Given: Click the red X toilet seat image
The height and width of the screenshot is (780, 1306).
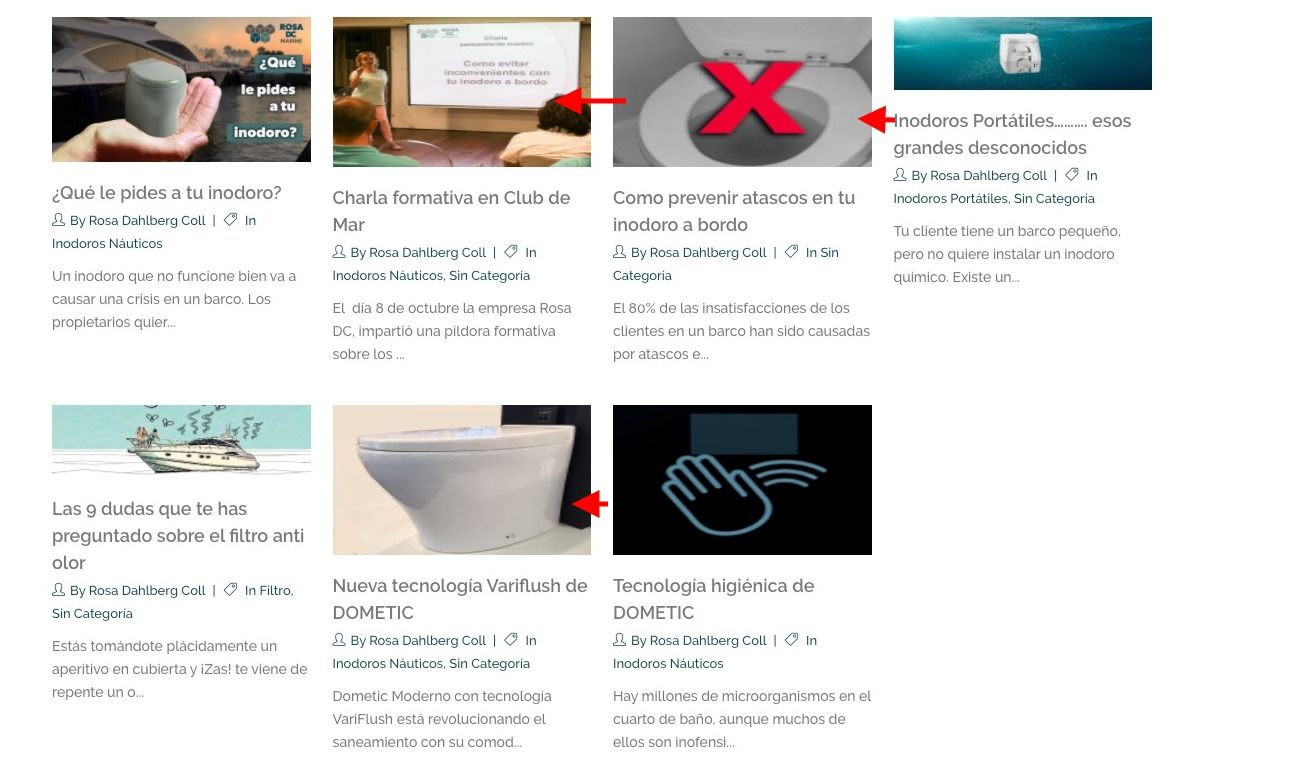Looking at the screenshot, I should pyautogui.click(x=742, y=92).
